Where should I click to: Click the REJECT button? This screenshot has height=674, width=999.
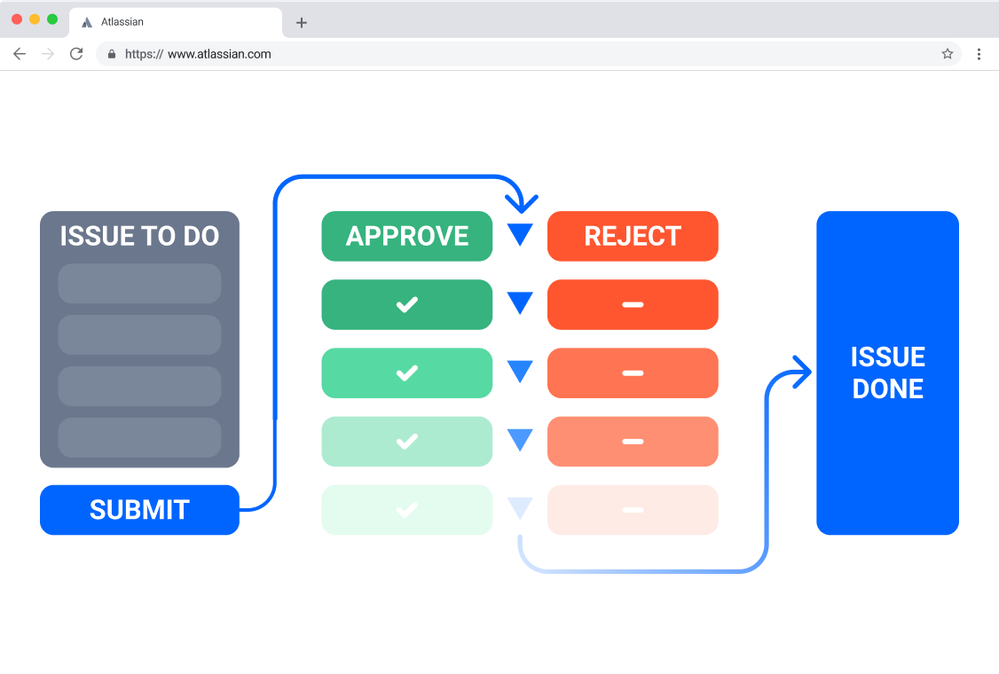coord(632,236)
